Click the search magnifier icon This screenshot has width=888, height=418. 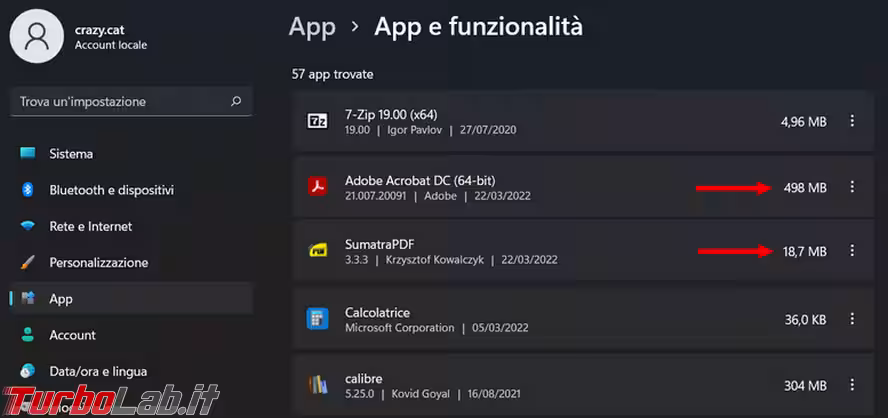click(236, 102)
